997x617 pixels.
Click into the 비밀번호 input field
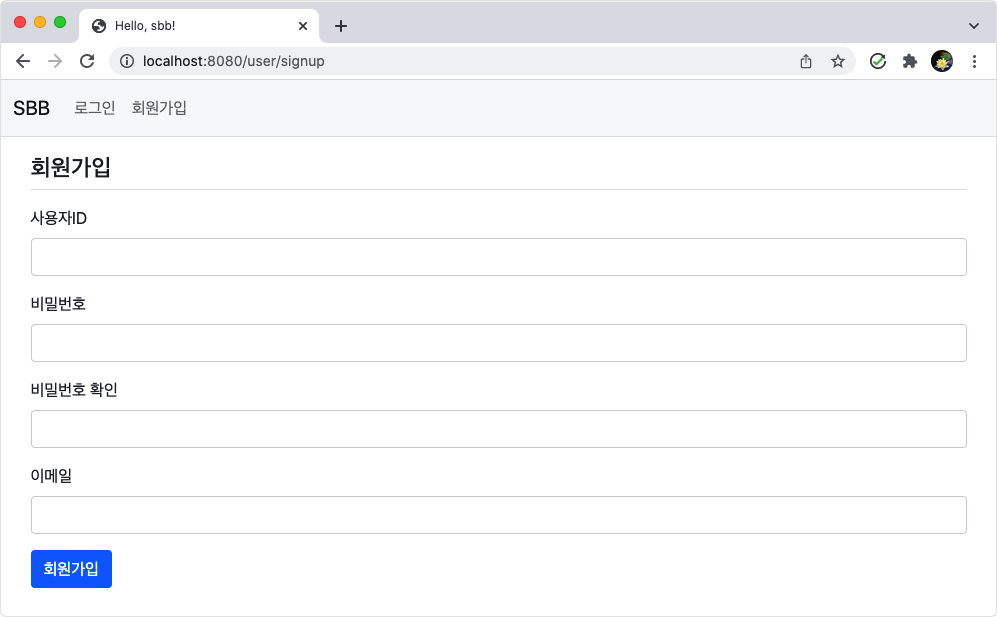coord(498,343)
